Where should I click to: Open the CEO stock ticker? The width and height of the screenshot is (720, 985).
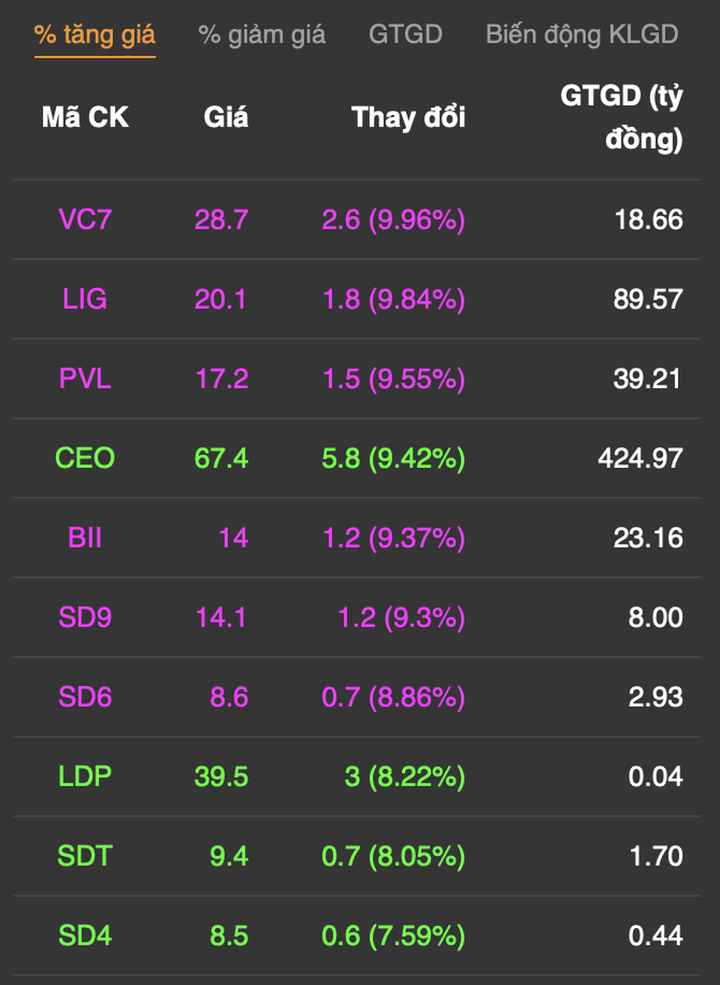tap(85, 458)
